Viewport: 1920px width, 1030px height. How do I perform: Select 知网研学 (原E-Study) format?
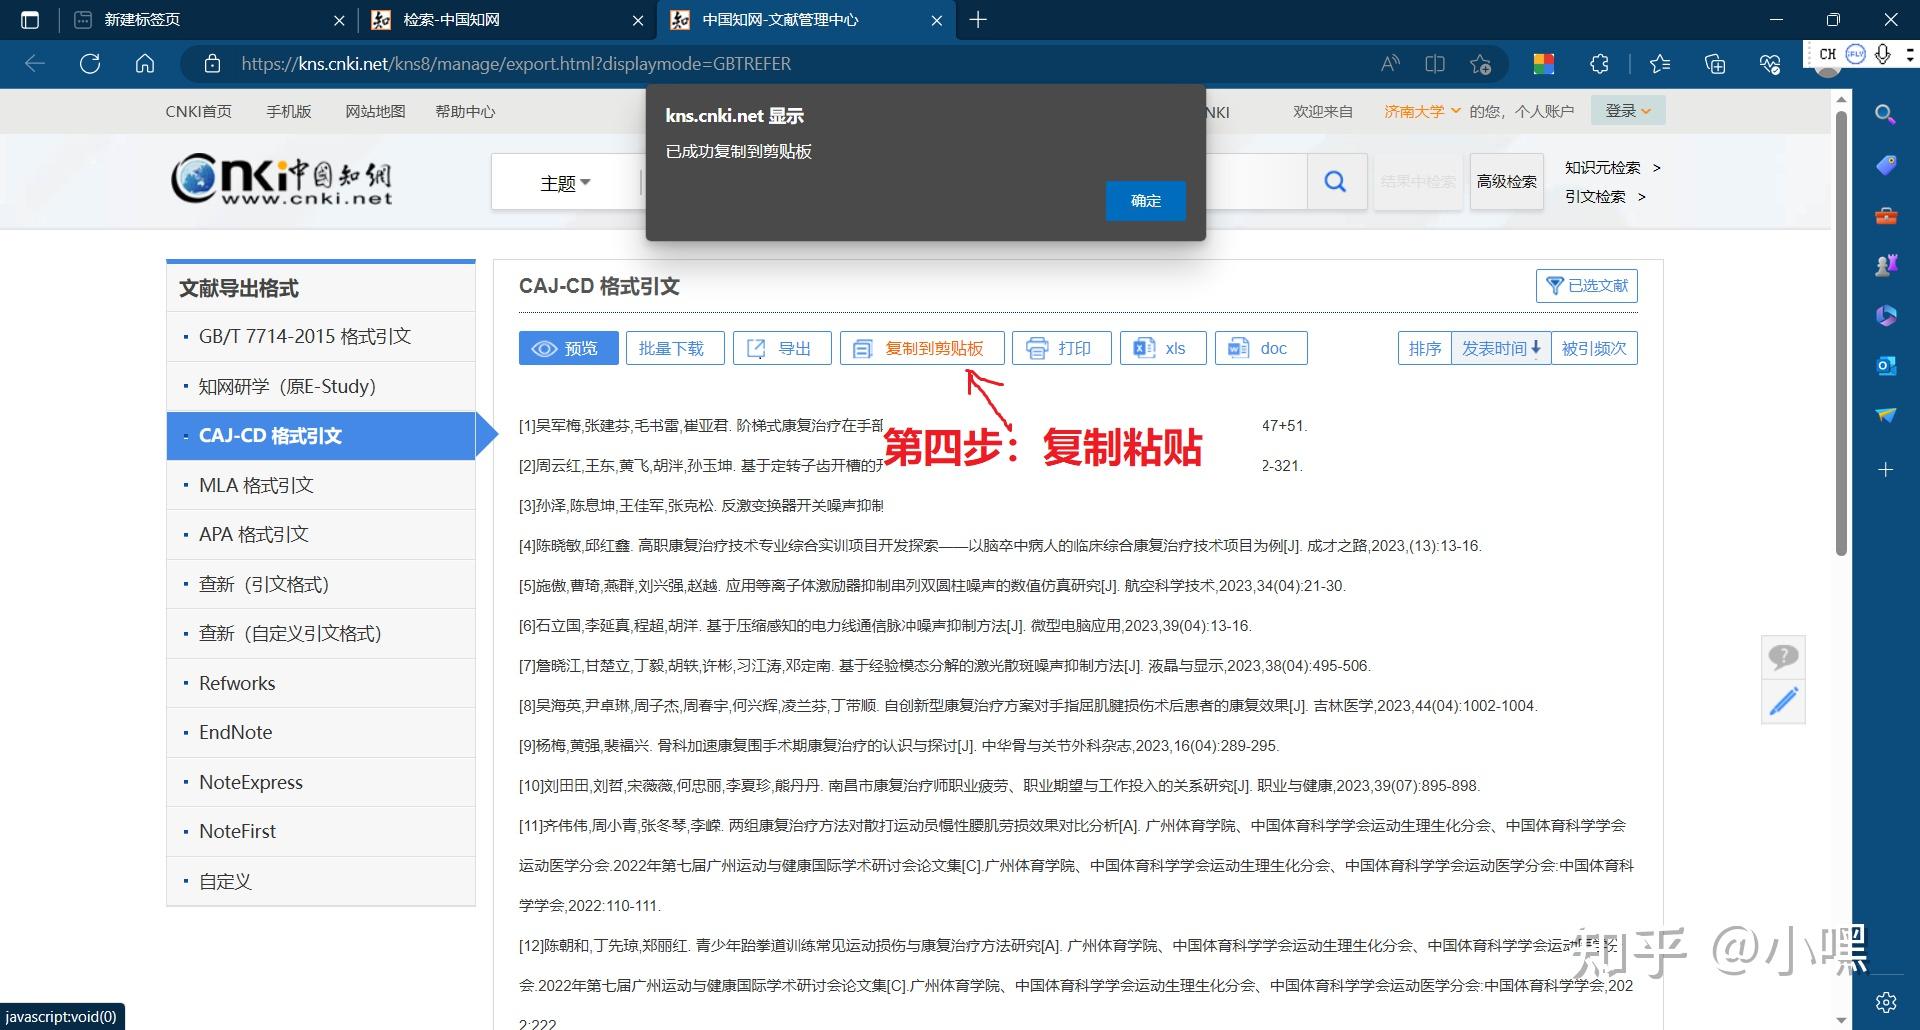coord(321,386)
